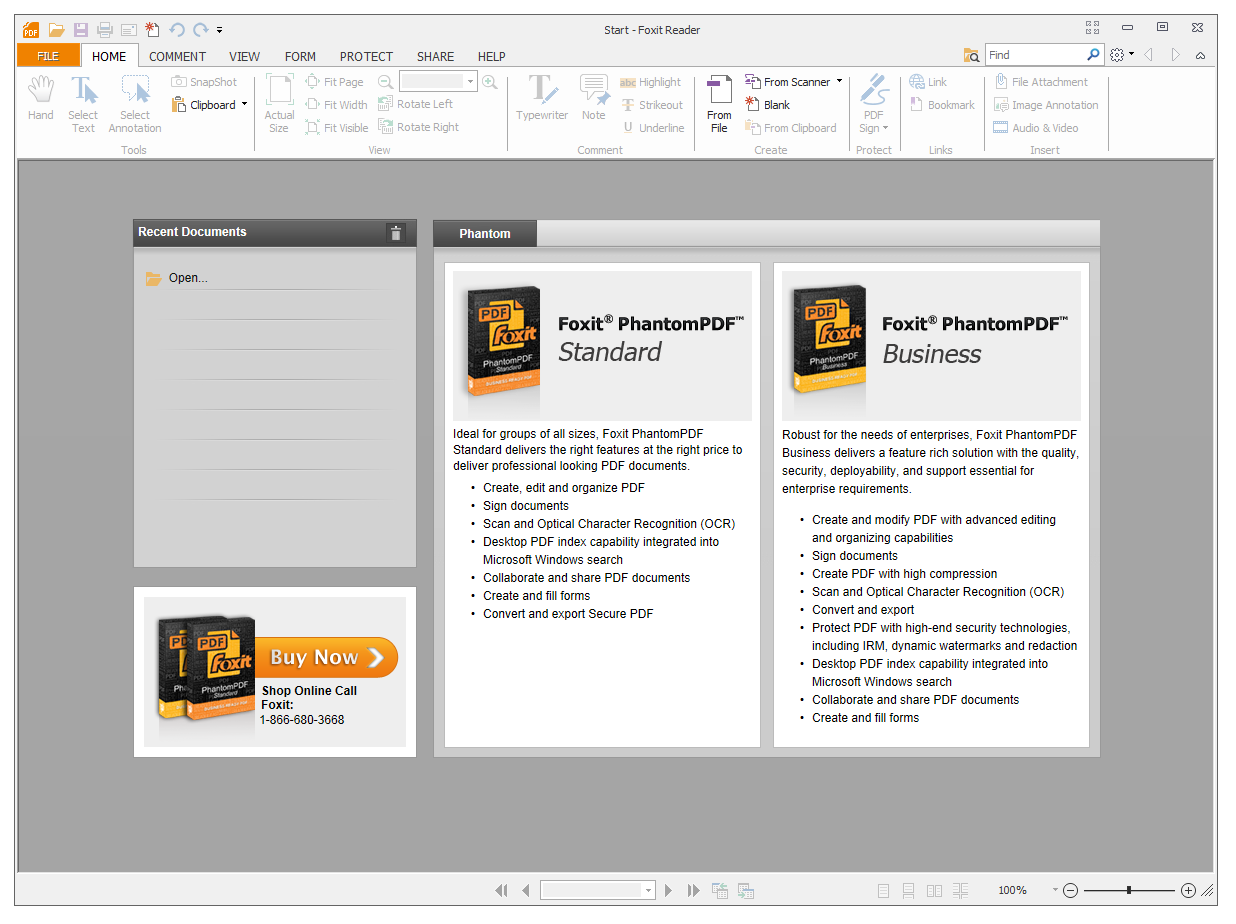Screen dimensions: 1236x924
Task: Insert an Image Annotation
Action: (1046, 105)
